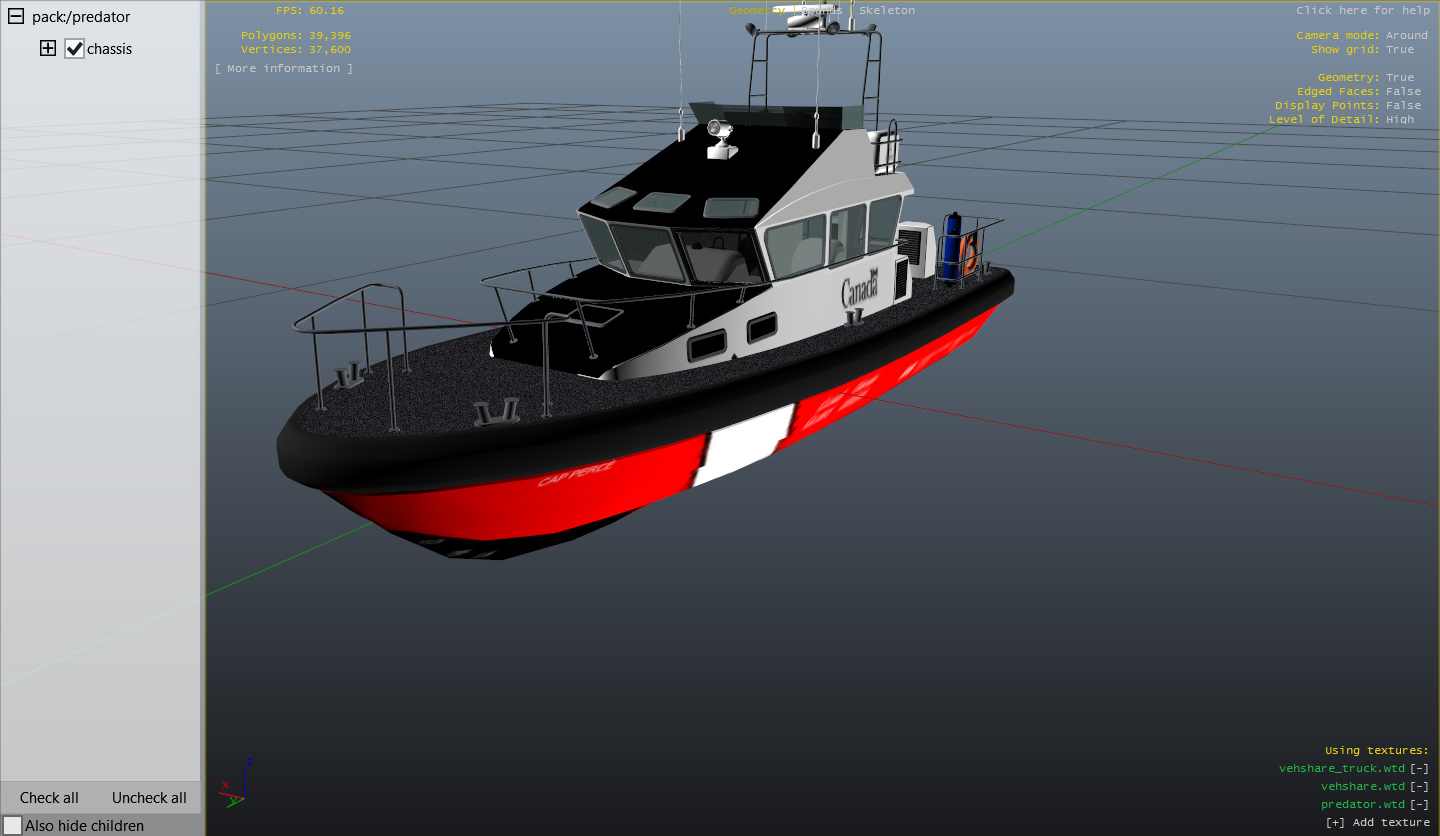
Task: Remove vehshare.wtd using its [-] icon
Action: pos(1419,786)
